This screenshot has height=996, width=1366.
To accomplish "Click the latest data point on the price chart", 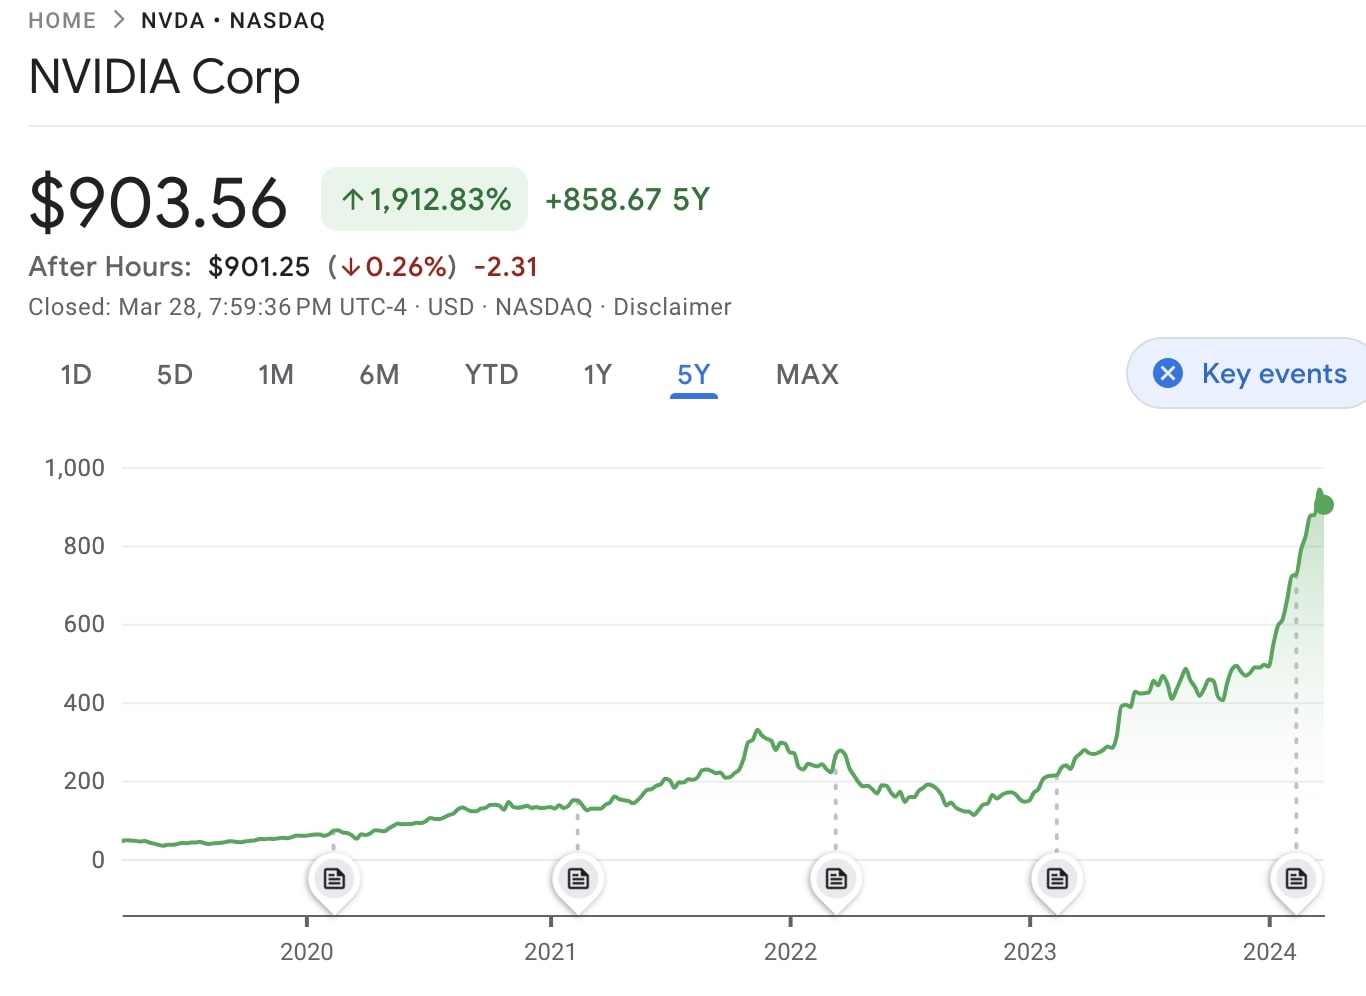I will click(1326, 505).
